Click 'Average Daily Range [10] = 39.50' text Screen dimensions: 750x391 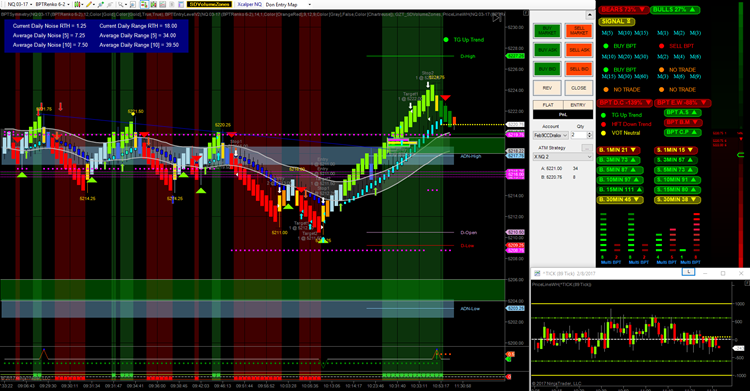pos(139,45)
